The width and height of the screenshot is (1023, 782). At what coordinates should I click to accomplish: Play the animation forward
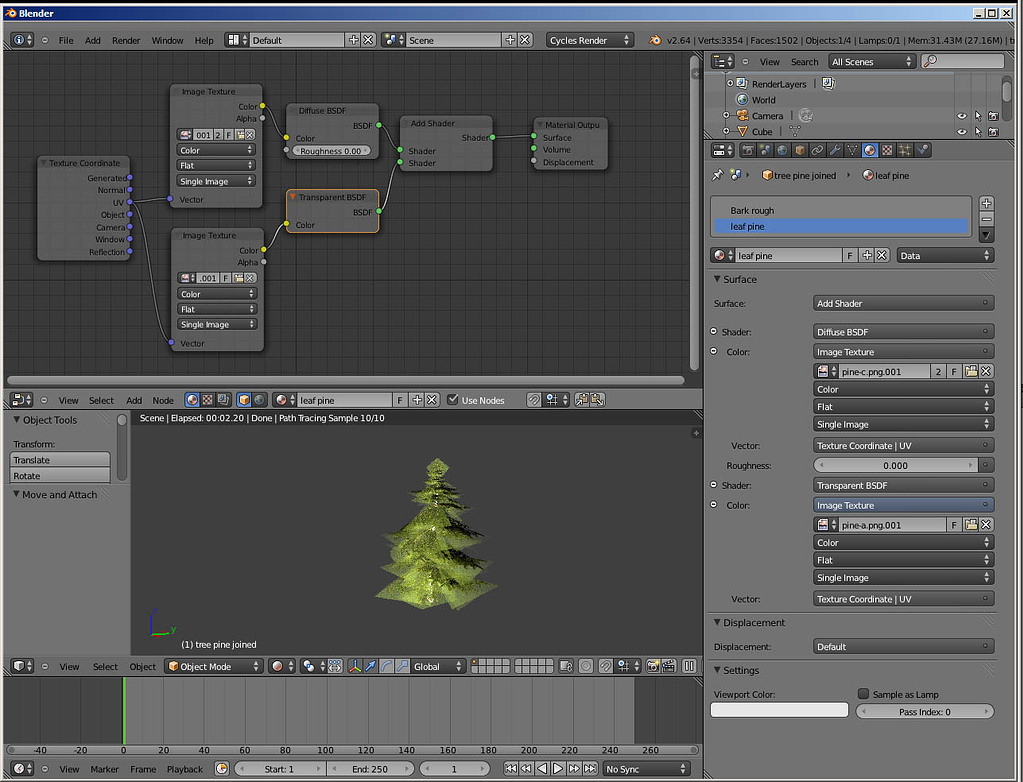(x=558, y=769)
